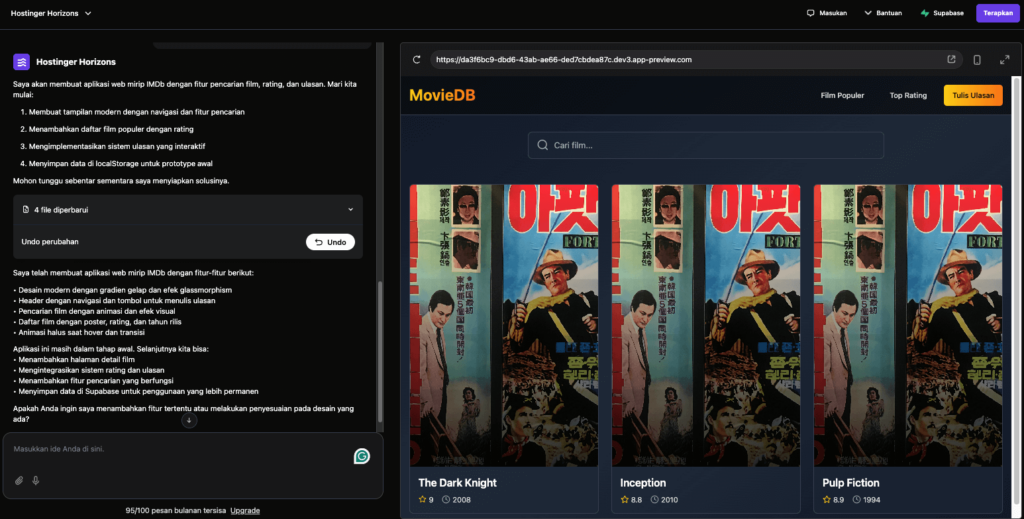Open preview in new tab icon
Image resolution: width=1024 pixels, height=519 pixels.
952,59
